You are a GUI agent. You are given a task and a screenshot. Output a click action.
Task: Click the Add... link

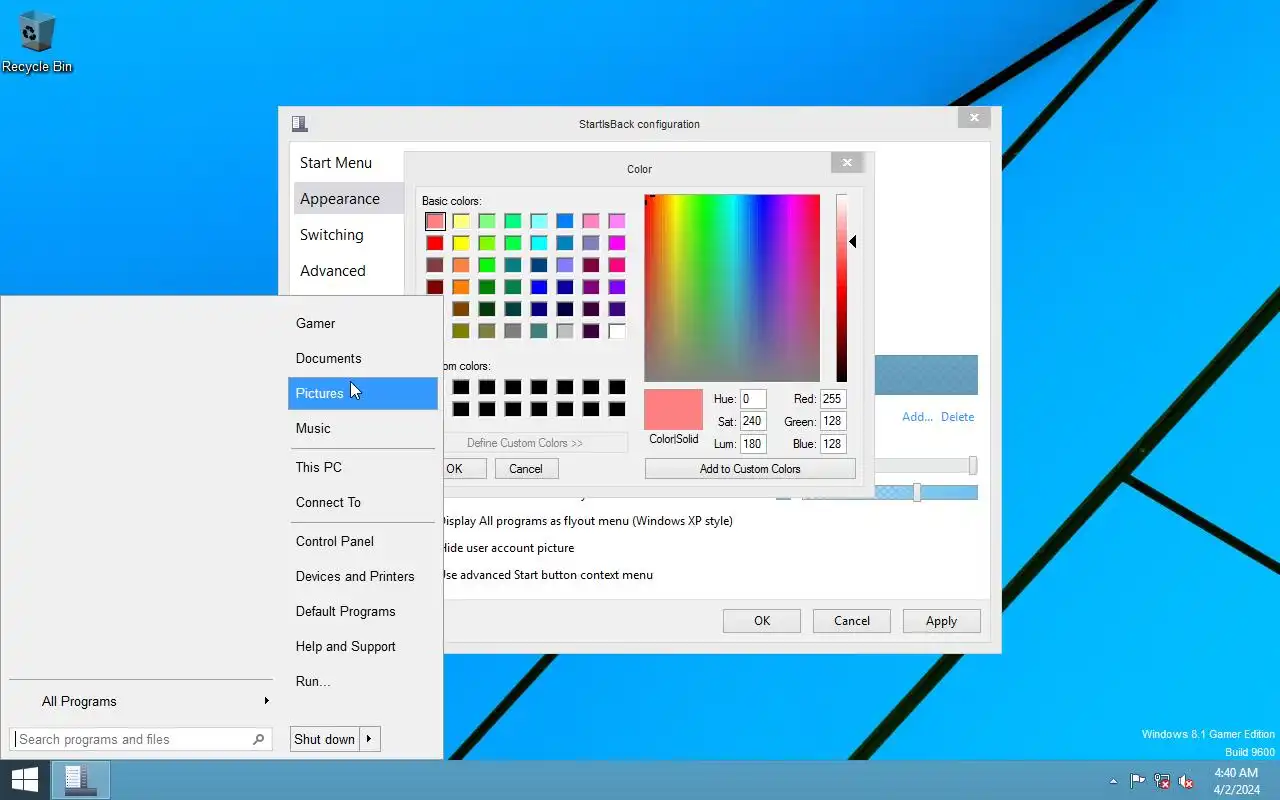point(917,417)
